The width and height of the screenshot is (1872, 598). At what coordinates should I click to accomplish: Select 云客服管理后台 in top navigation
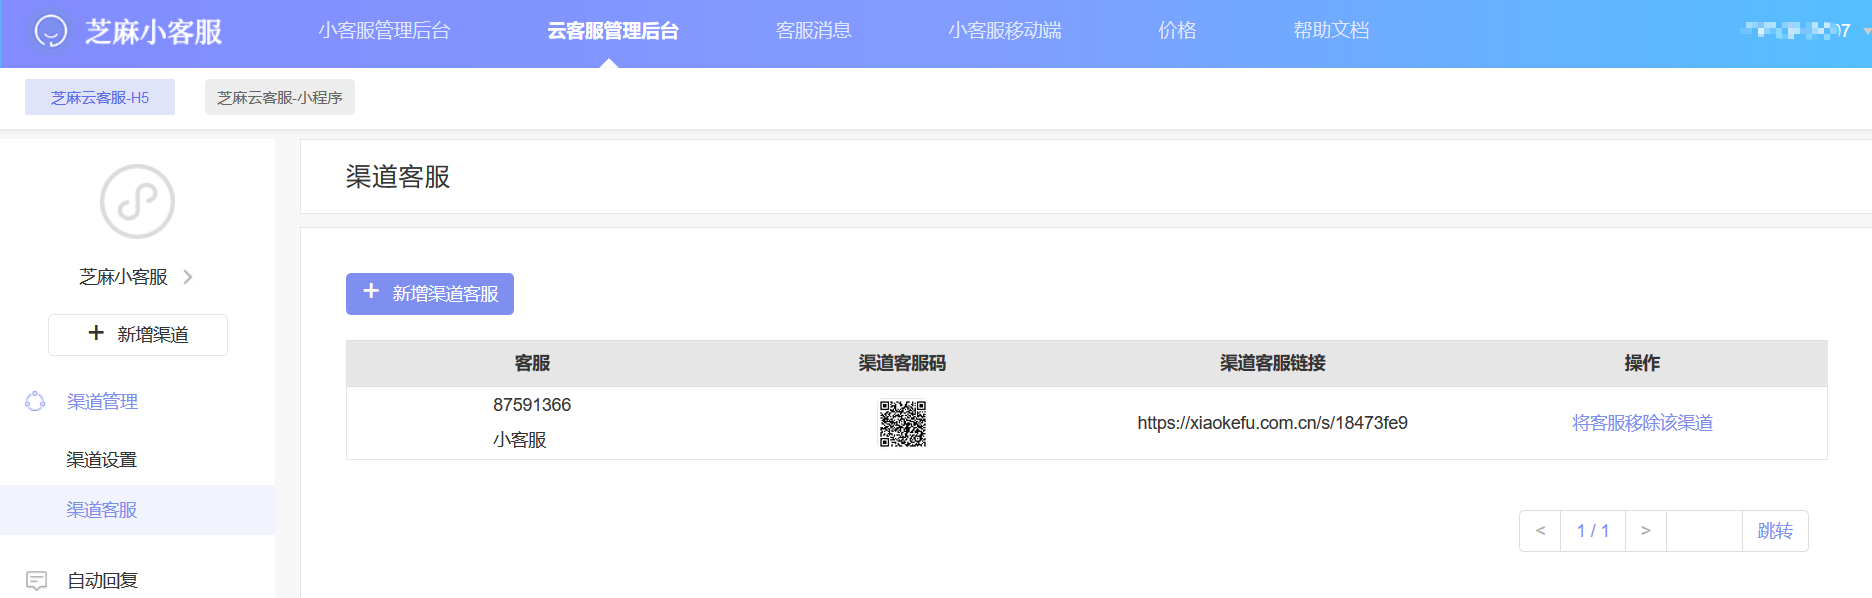point(613,31)
